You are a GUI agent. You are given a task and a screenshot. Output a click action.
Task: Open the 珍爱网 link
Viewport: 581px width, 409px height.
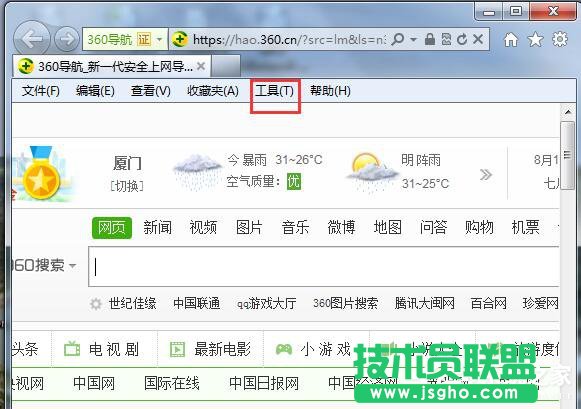coord(540,303)
